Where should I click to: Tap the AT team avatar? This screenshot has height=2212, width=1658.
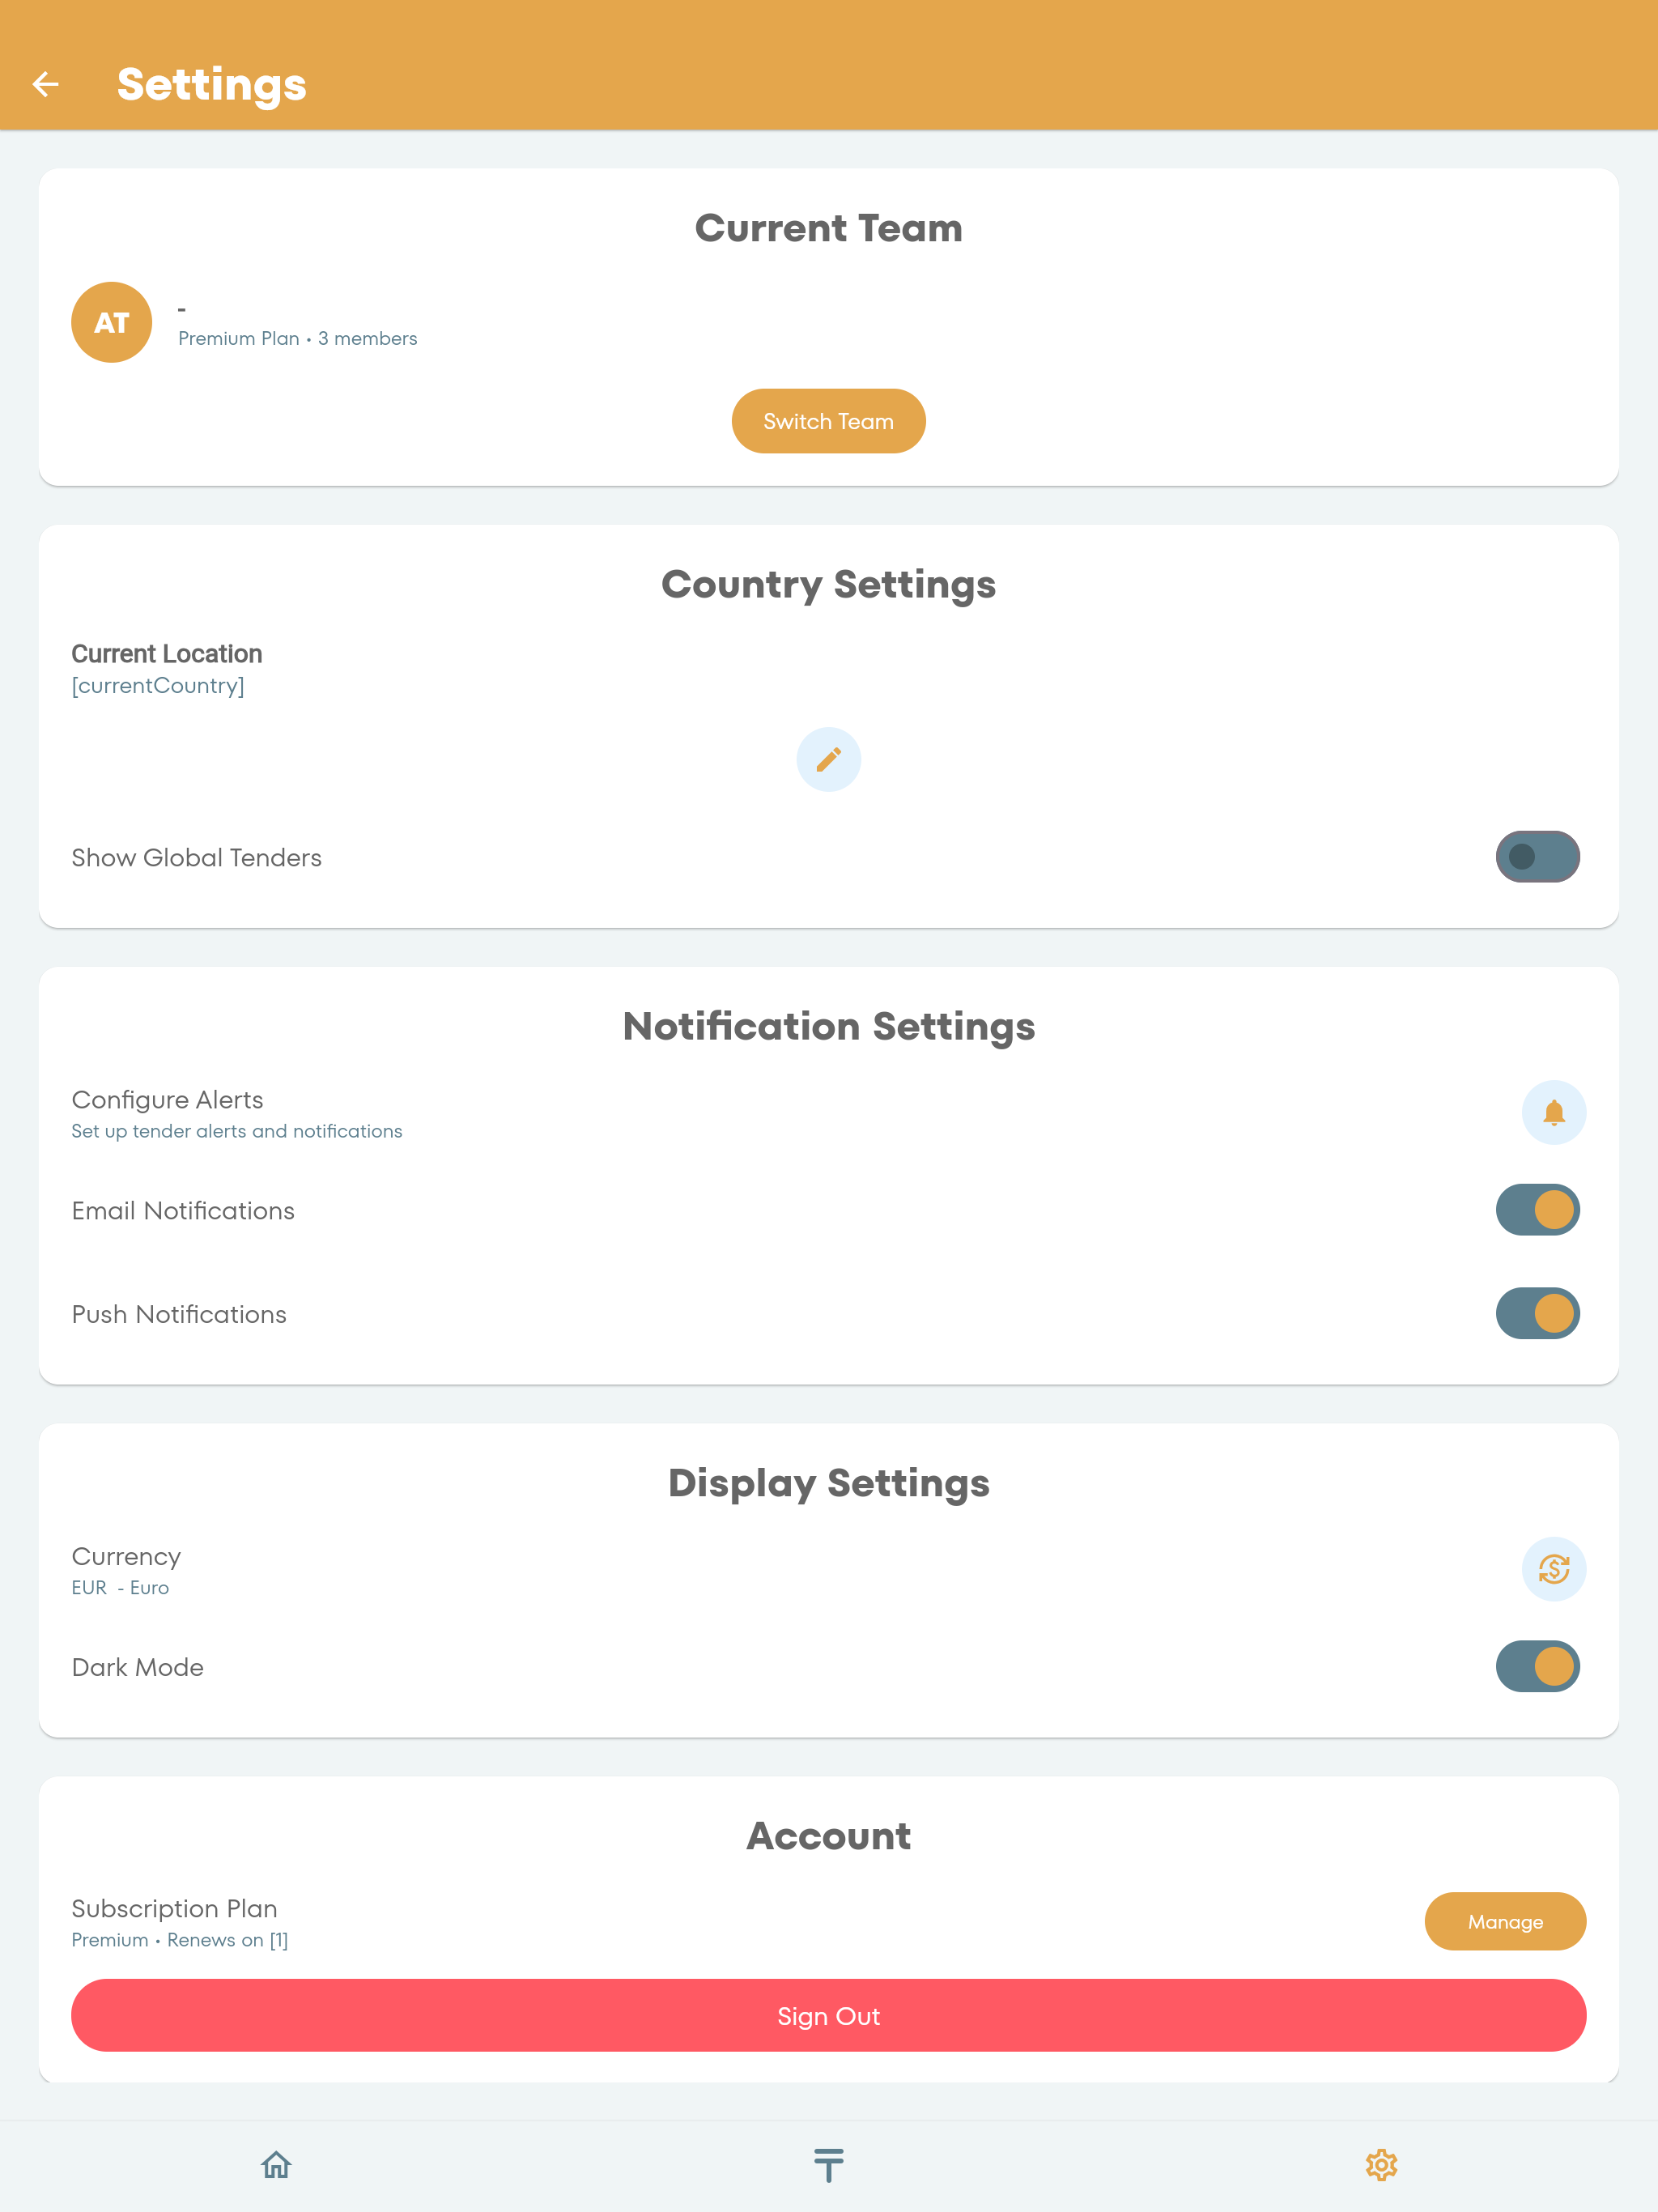click(x=112, y=322)
